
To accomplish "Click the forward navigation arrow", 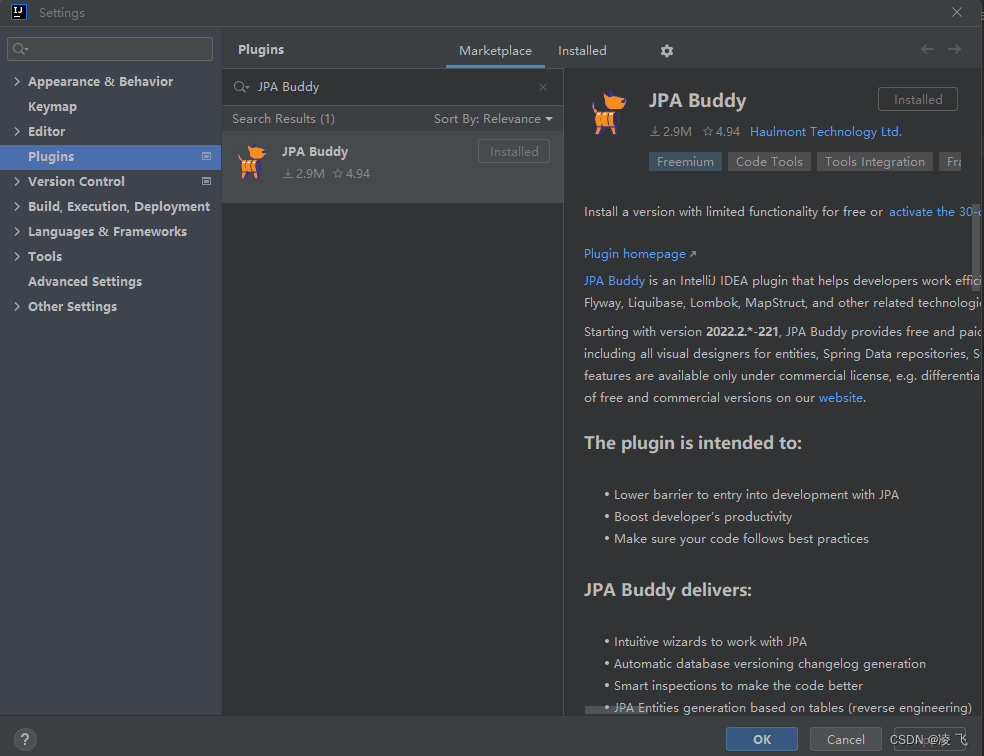I will [954, 49].
